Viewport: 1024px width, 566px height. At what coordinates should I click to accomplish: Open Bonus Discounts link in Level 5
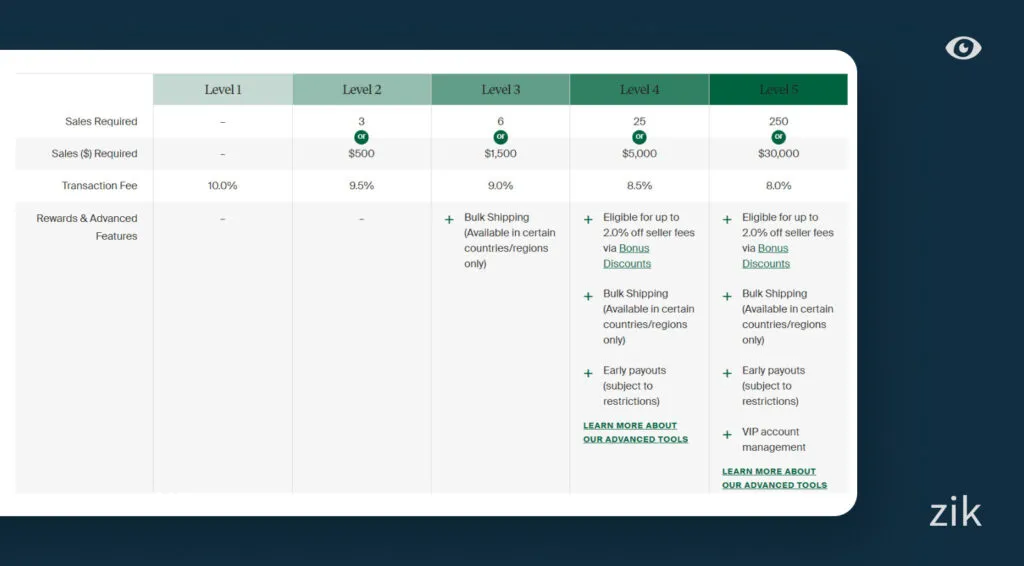(x=766, y=256)
